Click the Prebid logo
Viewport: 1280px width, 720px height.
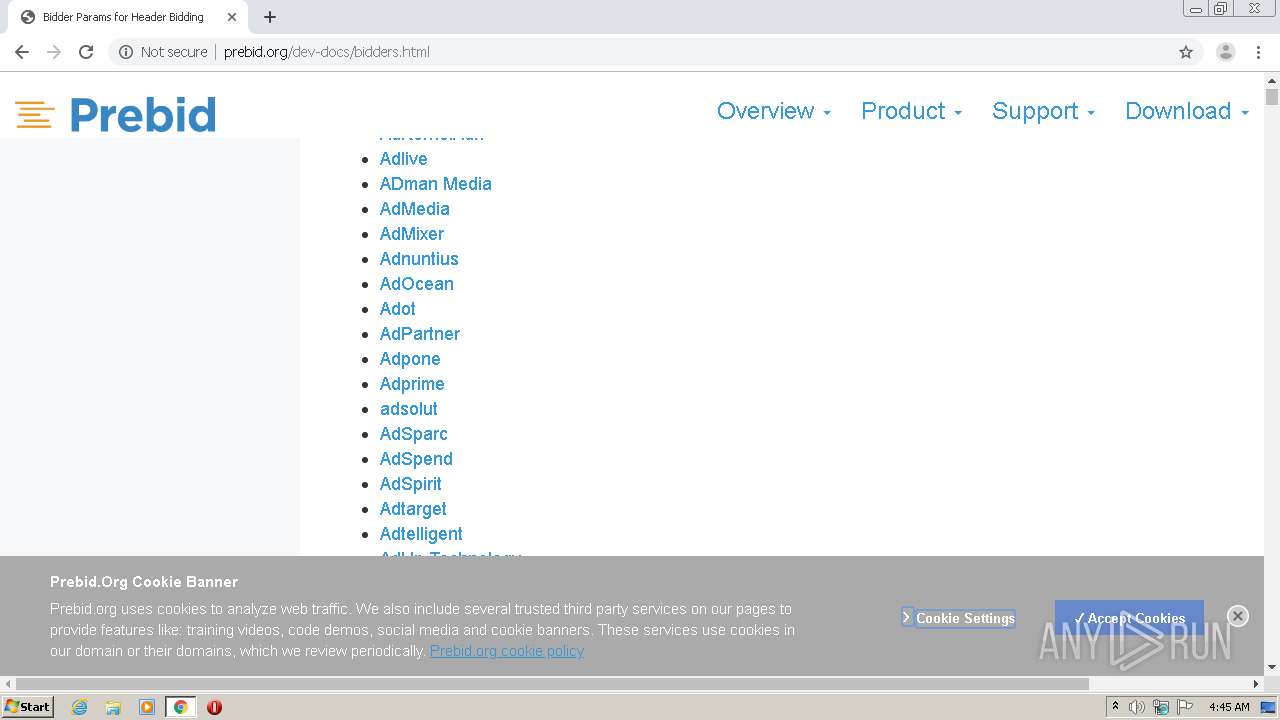click(116, 115)
